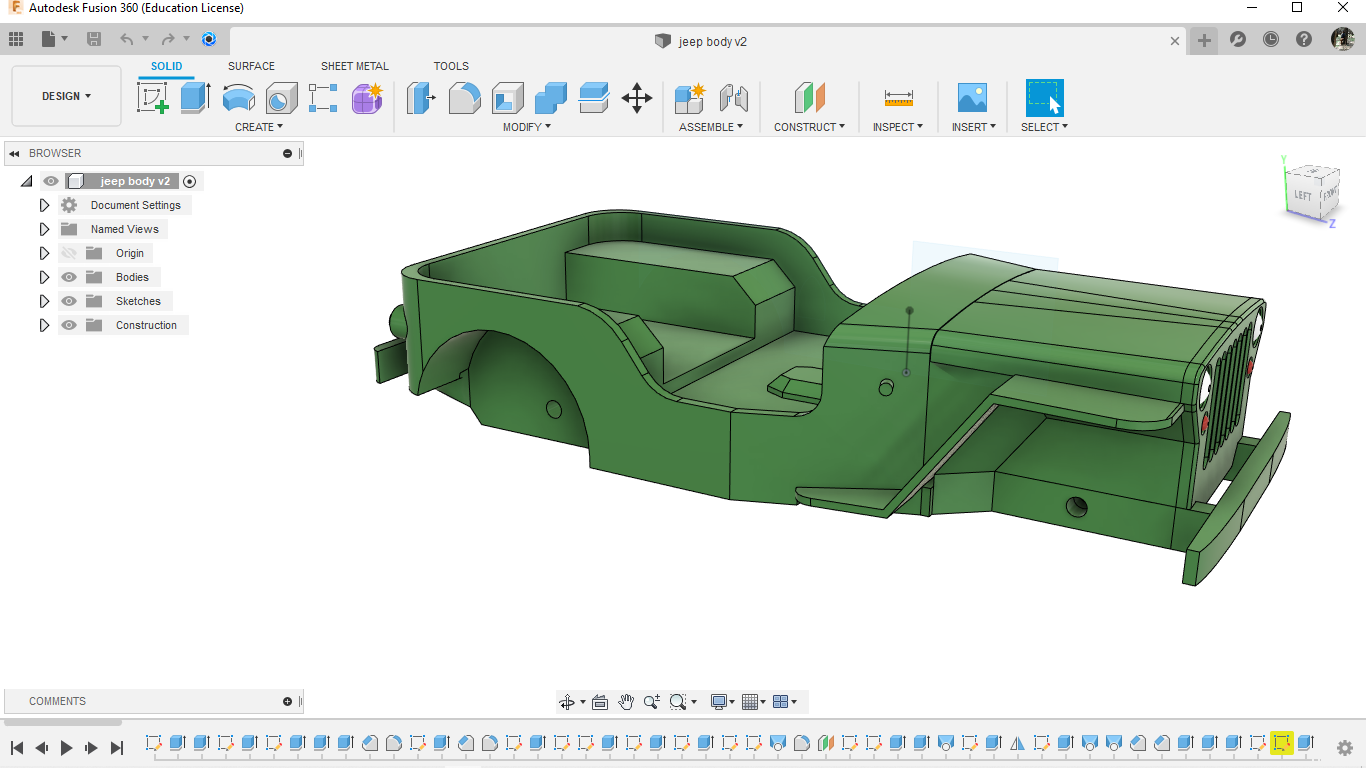Save the design with the disk icon
Image resolution: width=1366 pixels, height=768 pixels.
click(x=94, y=40)
